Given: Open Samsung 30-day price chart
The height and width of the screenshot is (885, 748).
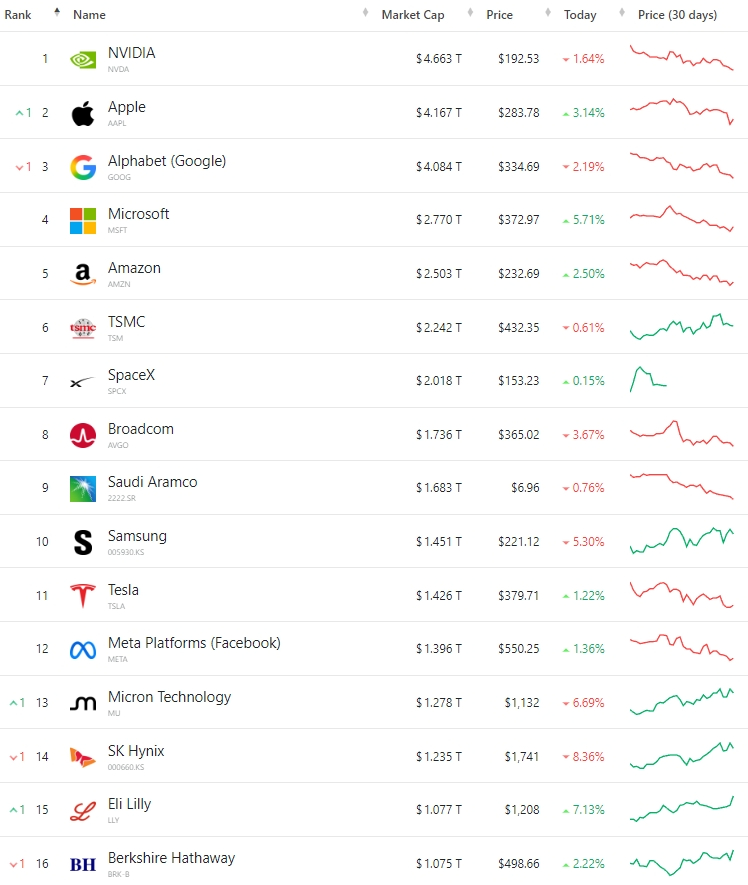Looking at the screenshot, I should [x=681, y=540].
